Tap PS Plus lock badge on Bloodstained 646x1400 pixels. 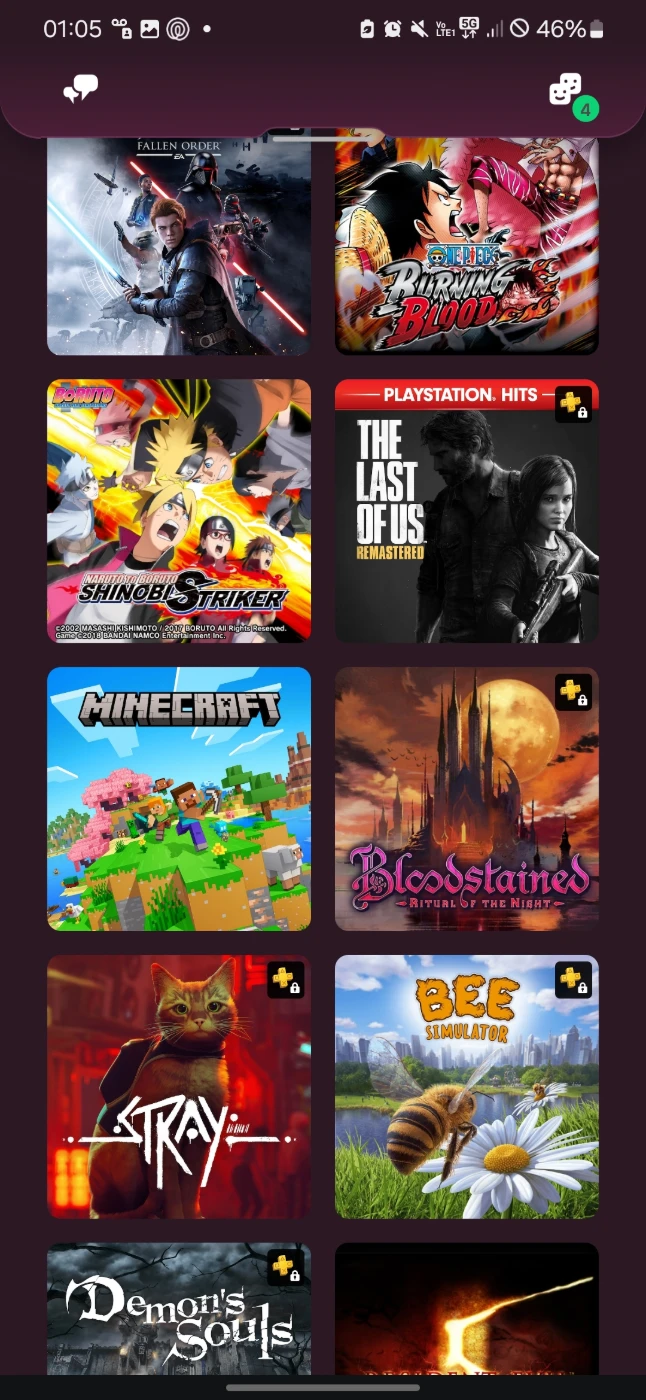(x=573, y=692)
